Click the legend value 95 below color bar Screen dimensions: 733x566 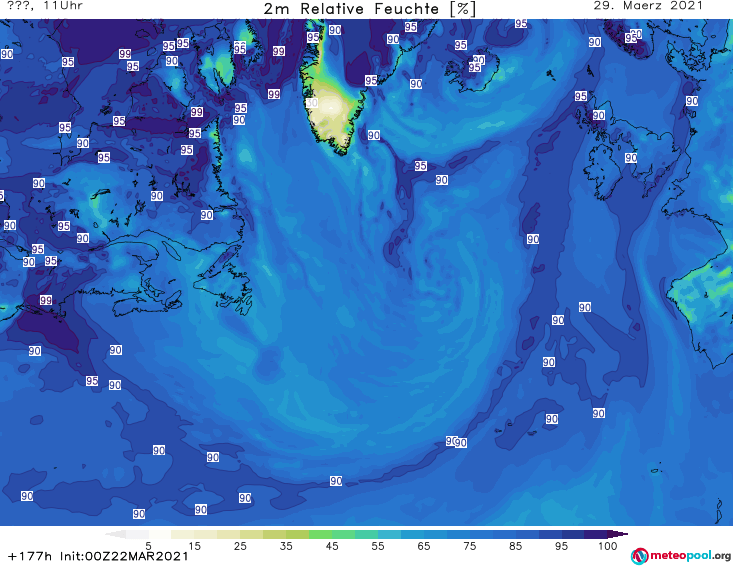click(561, 546)
